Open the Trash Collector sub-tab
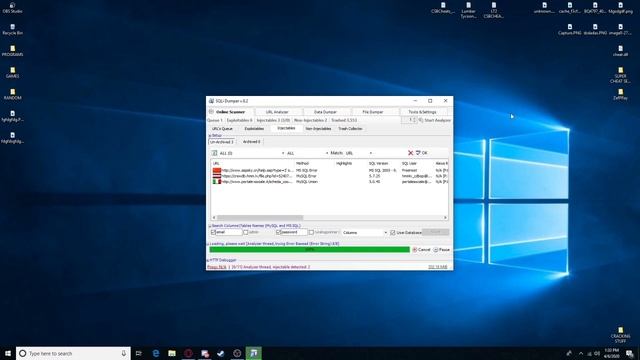Viewport: 640px width, 360px height. [350, 129]
